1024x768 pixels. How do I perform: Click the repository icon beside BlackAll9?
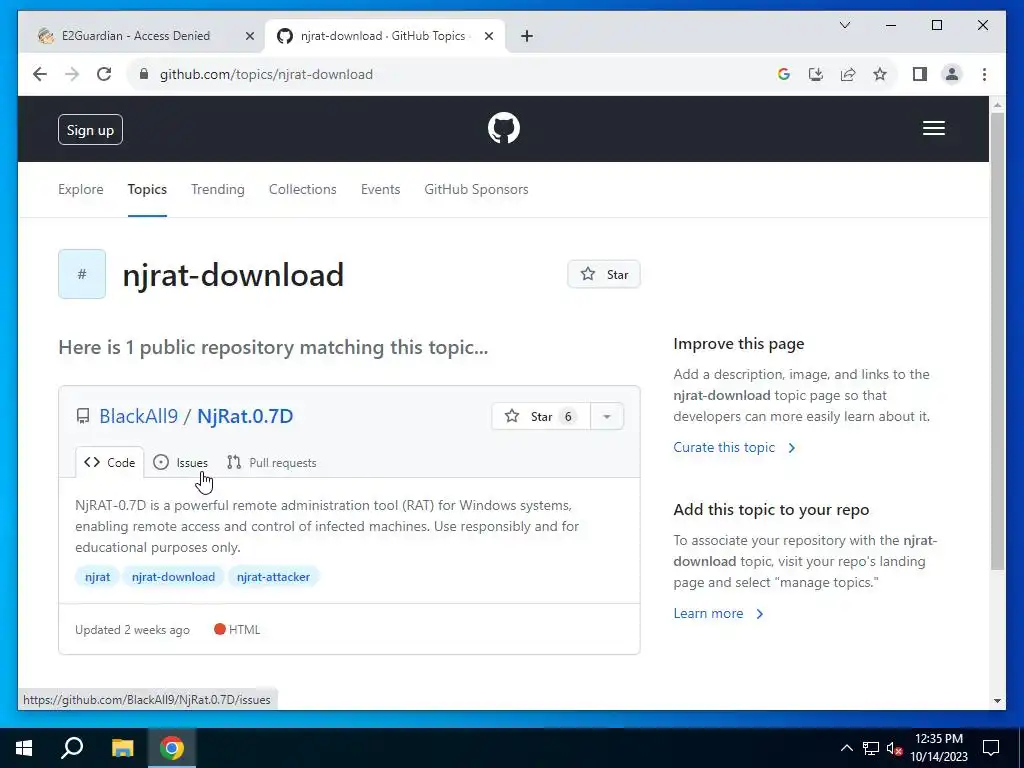pos(83,416)
